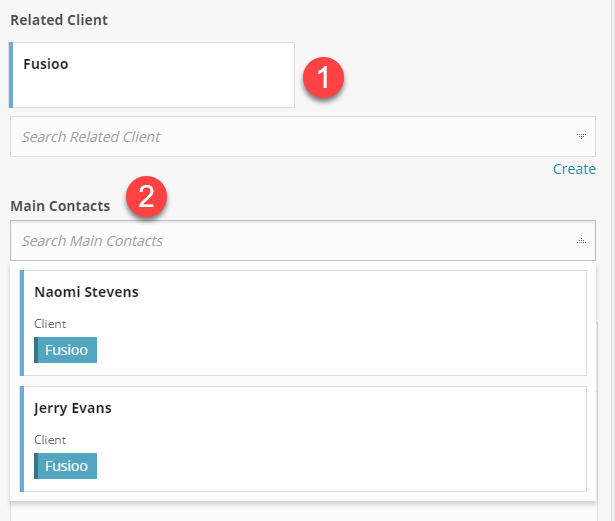Viewport: 615px width, 521px height.
Task: Click the blue left edge of Naomi Stevens card
Action: tap(22, 323)
